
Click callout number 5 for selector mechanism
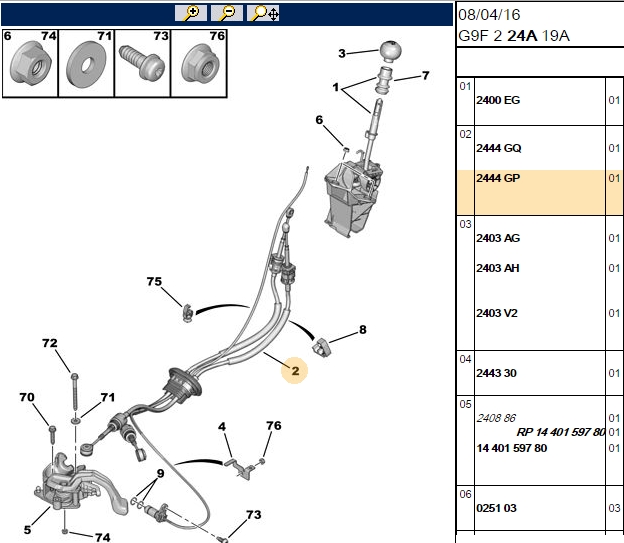click(x=27, y=530)
